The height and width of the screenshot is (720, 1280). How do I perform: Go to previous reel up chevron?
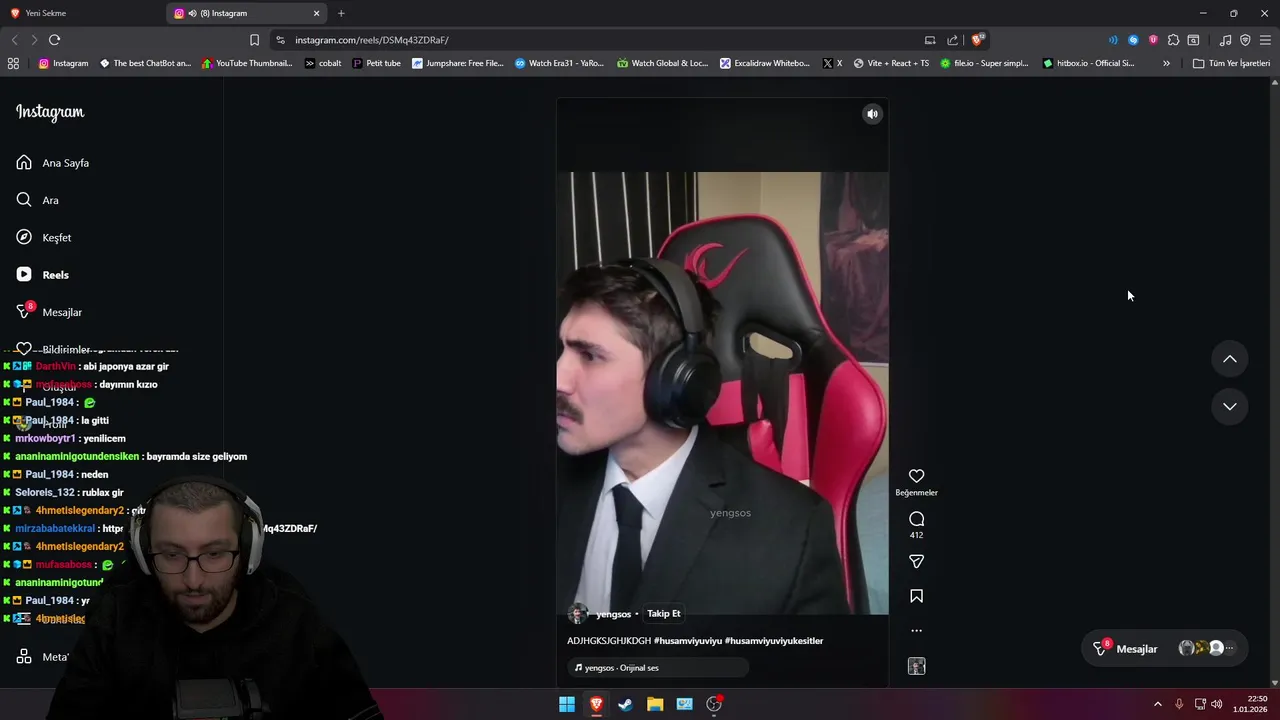pyautogui.click(x=1230, y=359)
